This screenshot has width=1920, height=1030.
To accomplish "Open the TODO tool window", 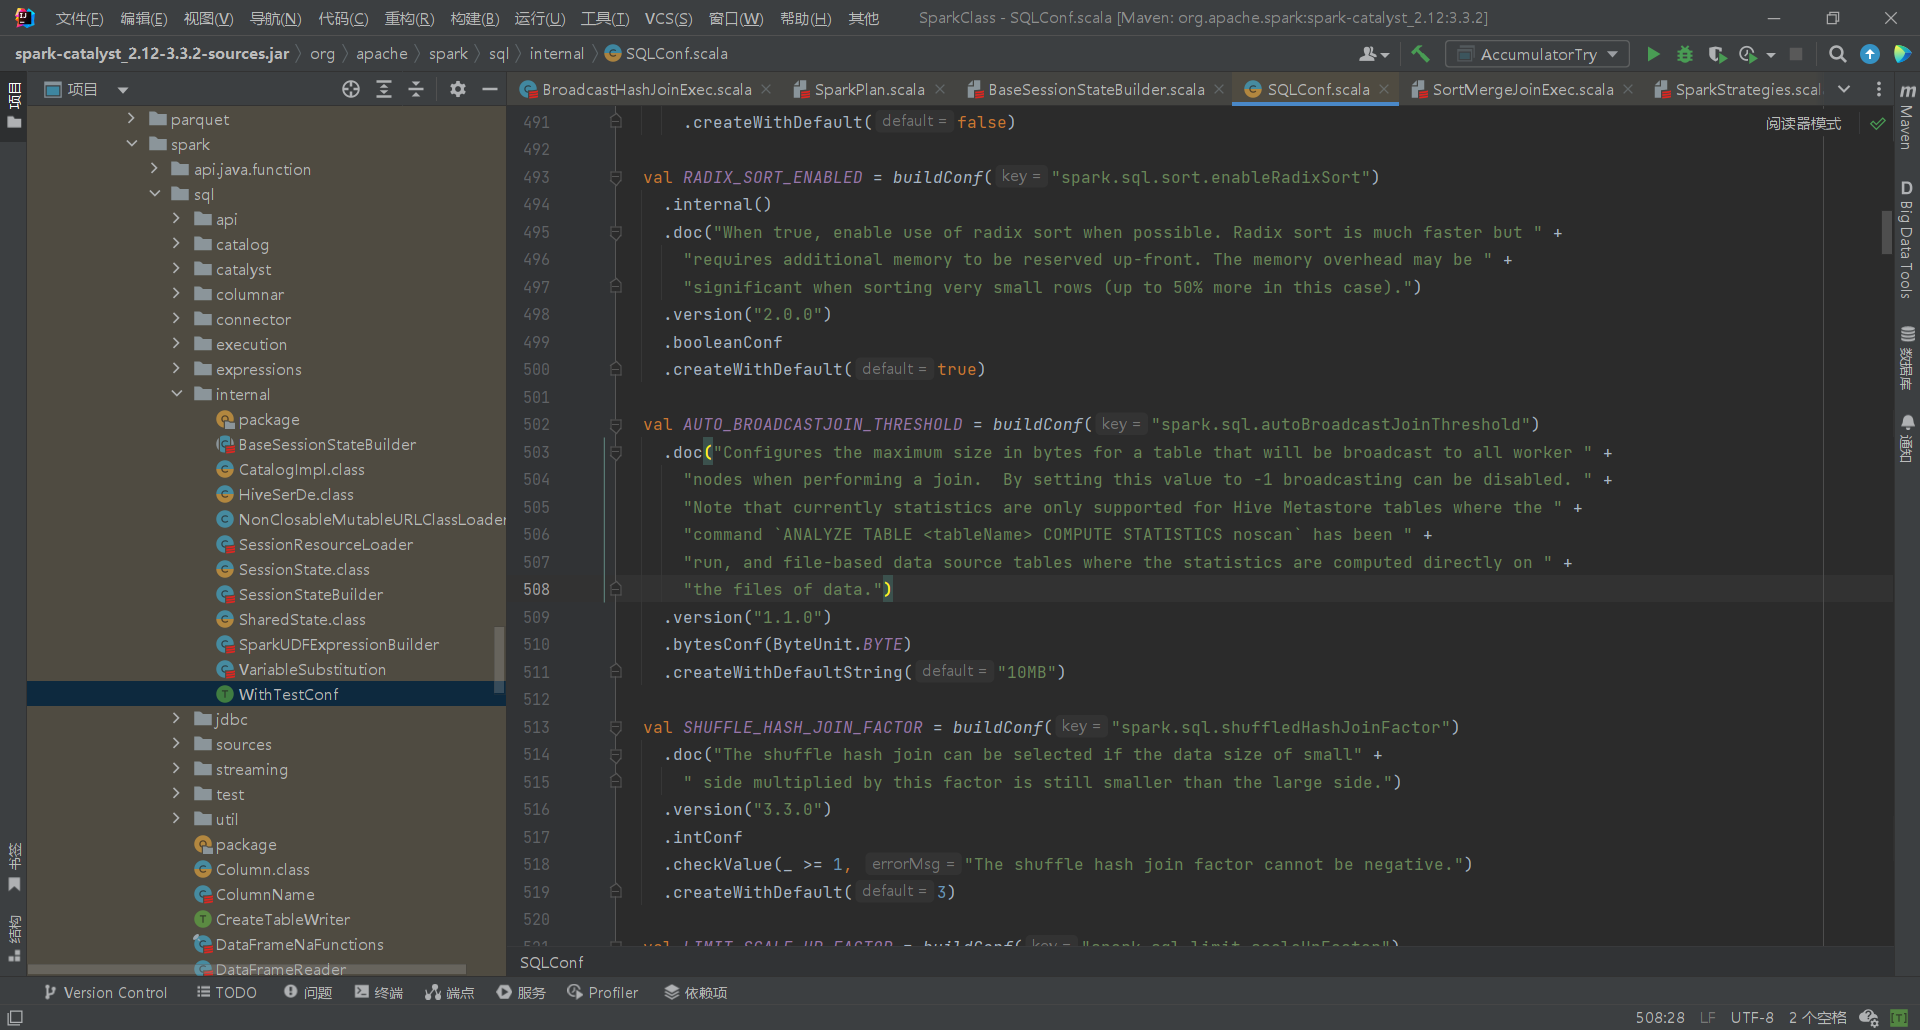I will 227,992.
